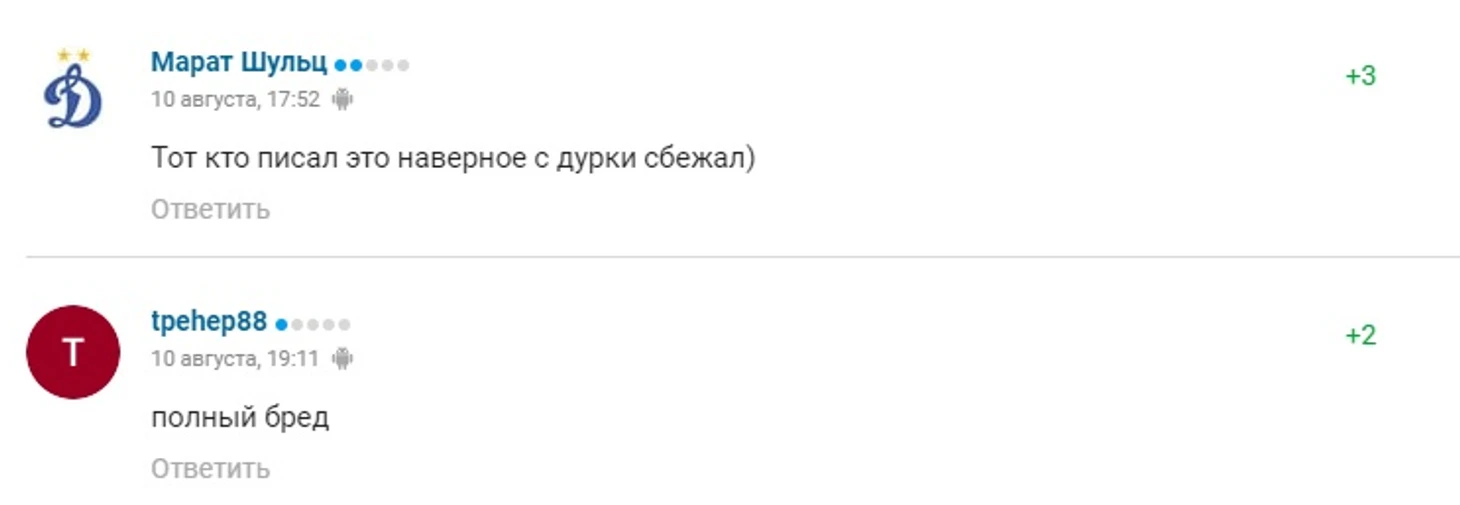Reply via Ответить under Марат Шульц's comment
The image size is (1460, 505).
pyautogui.click(x=210, y=209)
